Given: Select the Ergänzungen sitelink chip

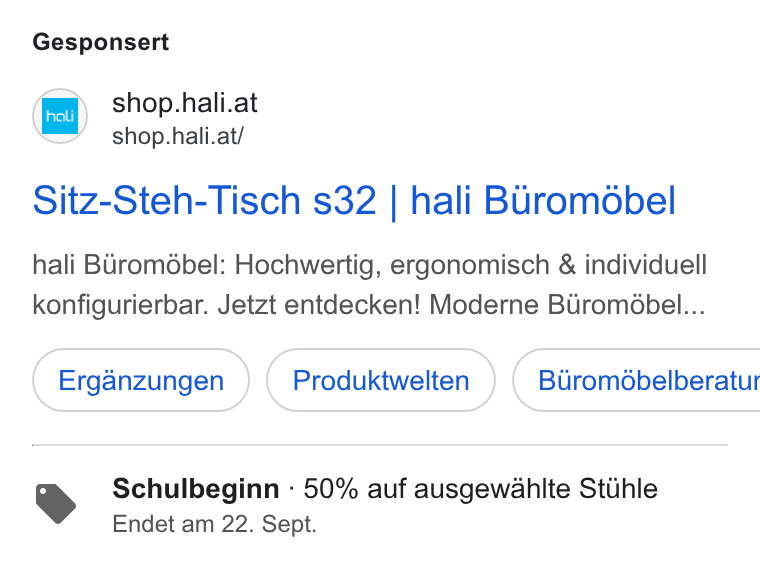Looking at the screenshot, I should pyautogui.click(x=141, y=380).
